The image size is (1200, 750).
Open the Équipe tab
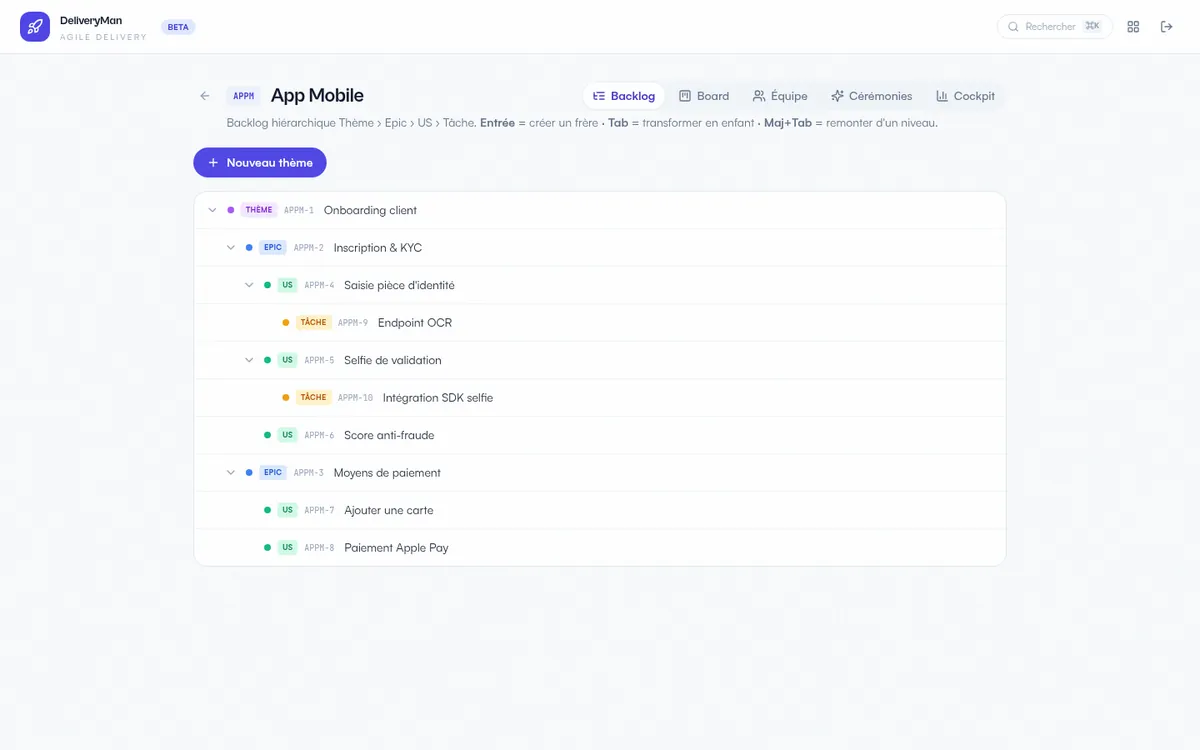pyautogui.click(x=780, y=96)
